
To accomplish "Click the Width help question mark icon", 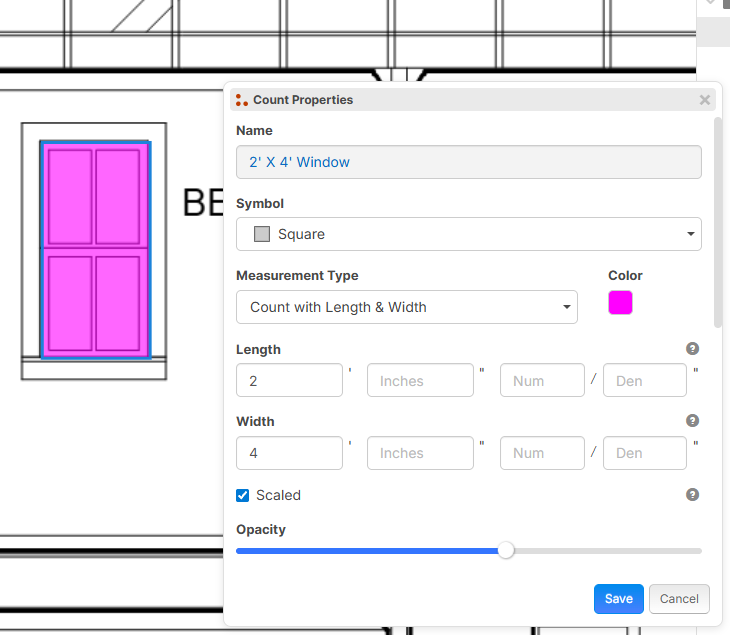I will pyautogui.click(x=692, y=421).
